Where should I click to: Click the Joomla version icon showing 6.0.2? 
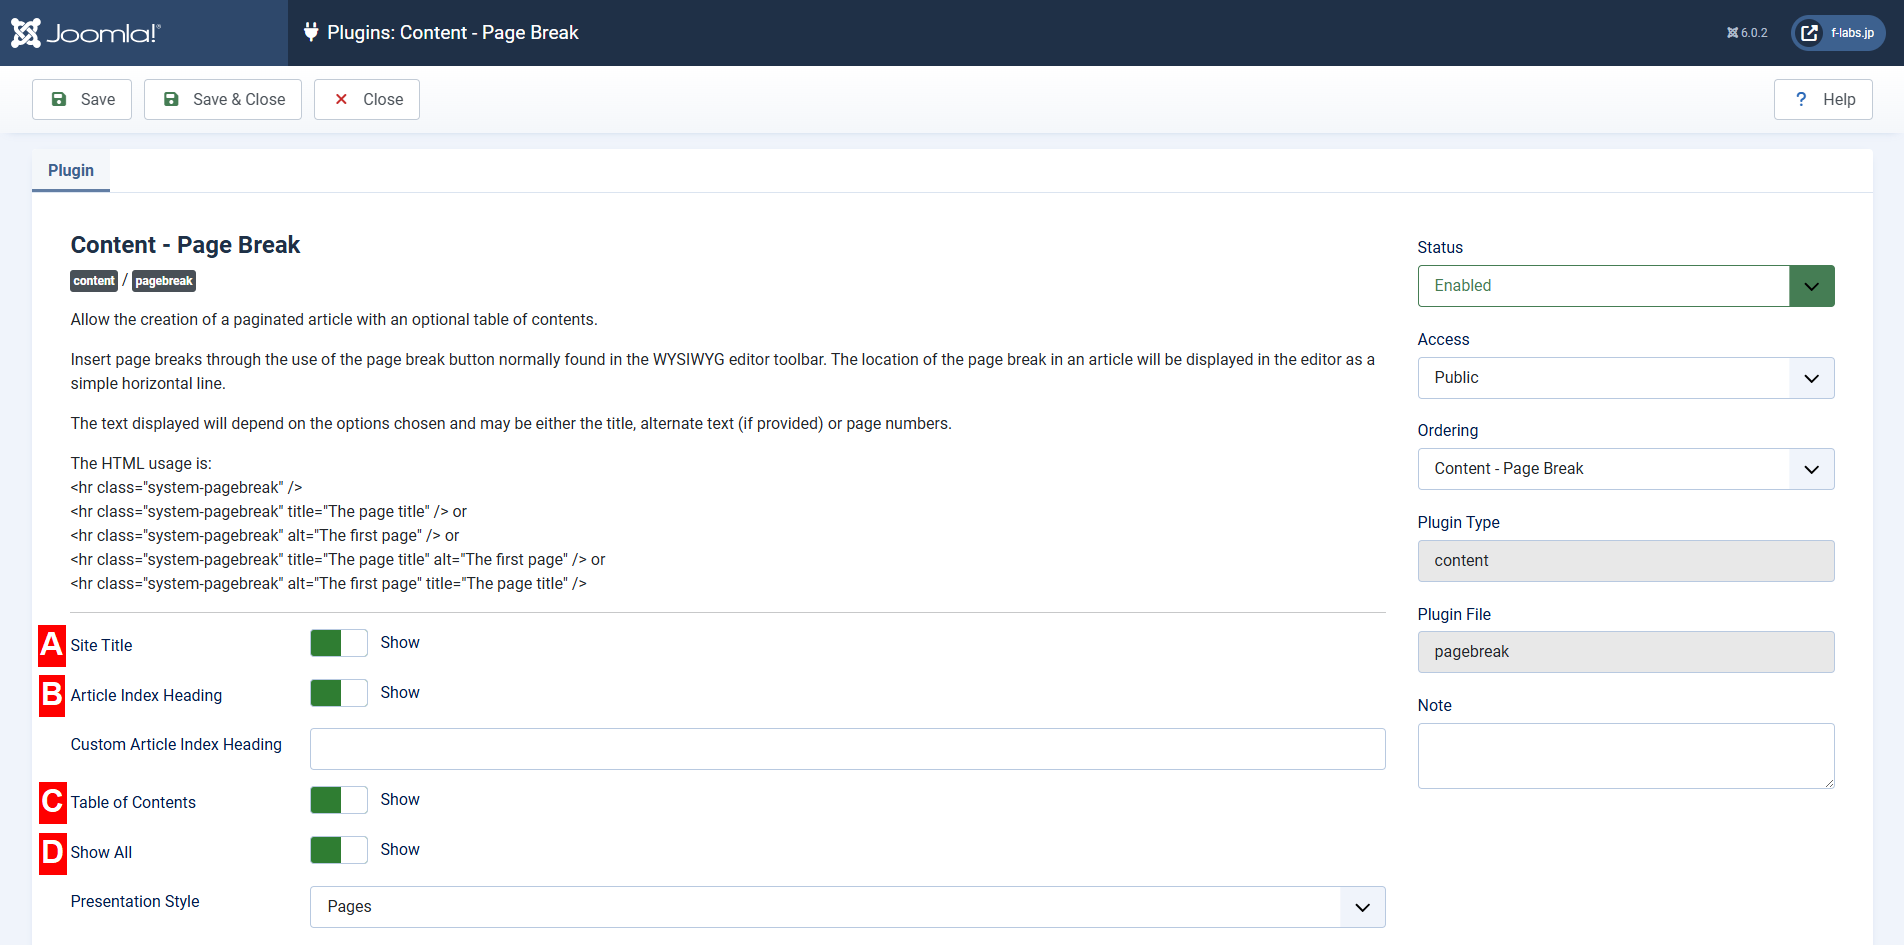1733,32
